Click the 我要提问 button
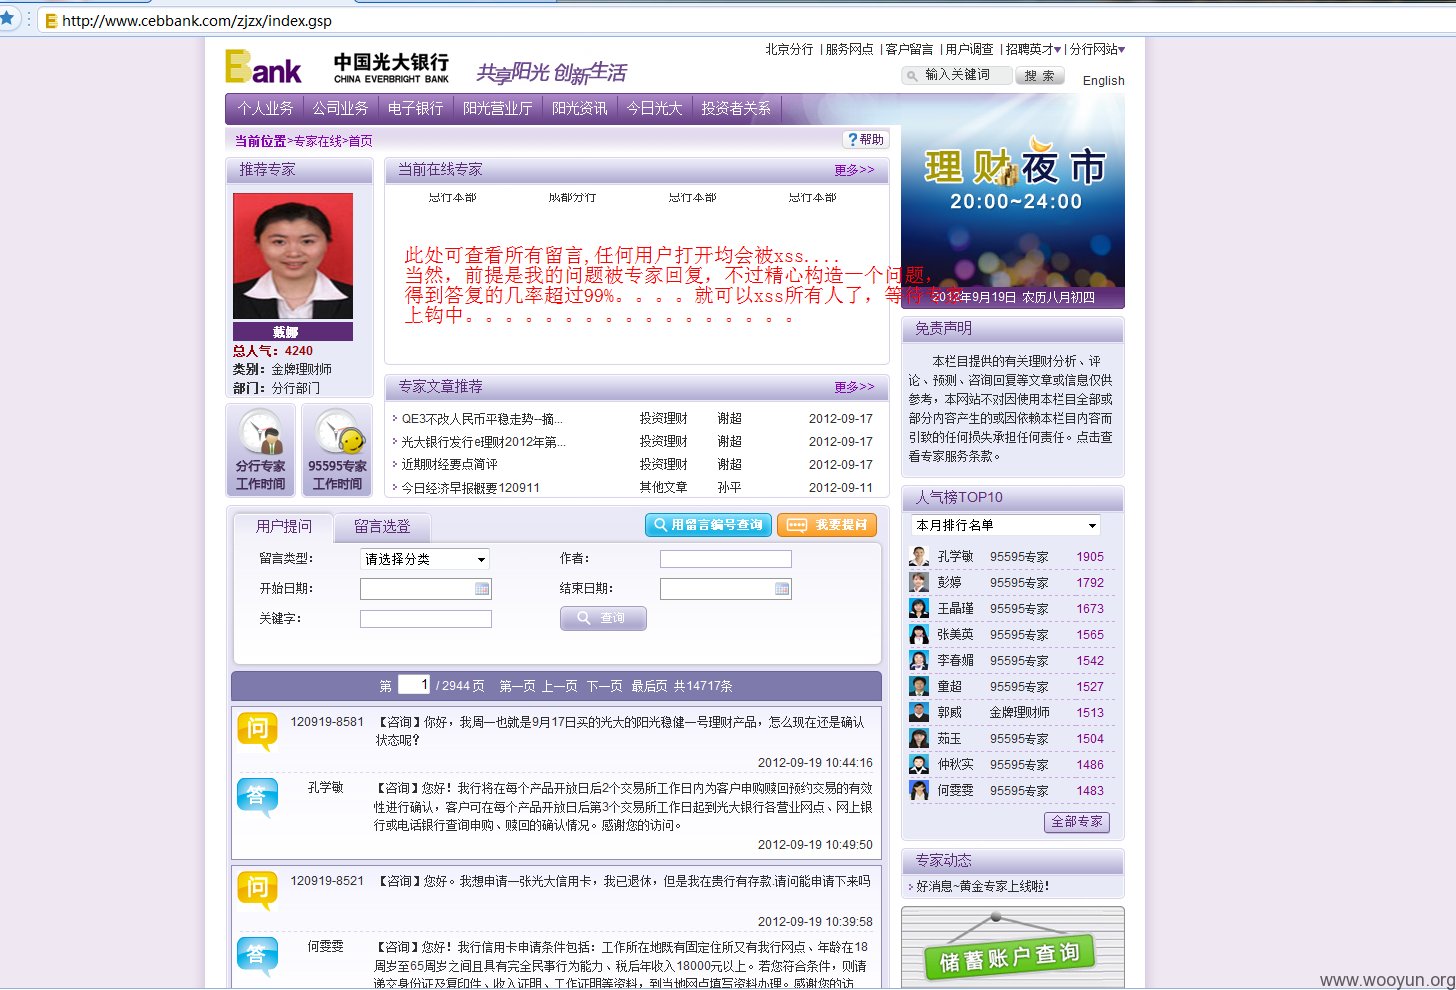 [x=827, y=525]
